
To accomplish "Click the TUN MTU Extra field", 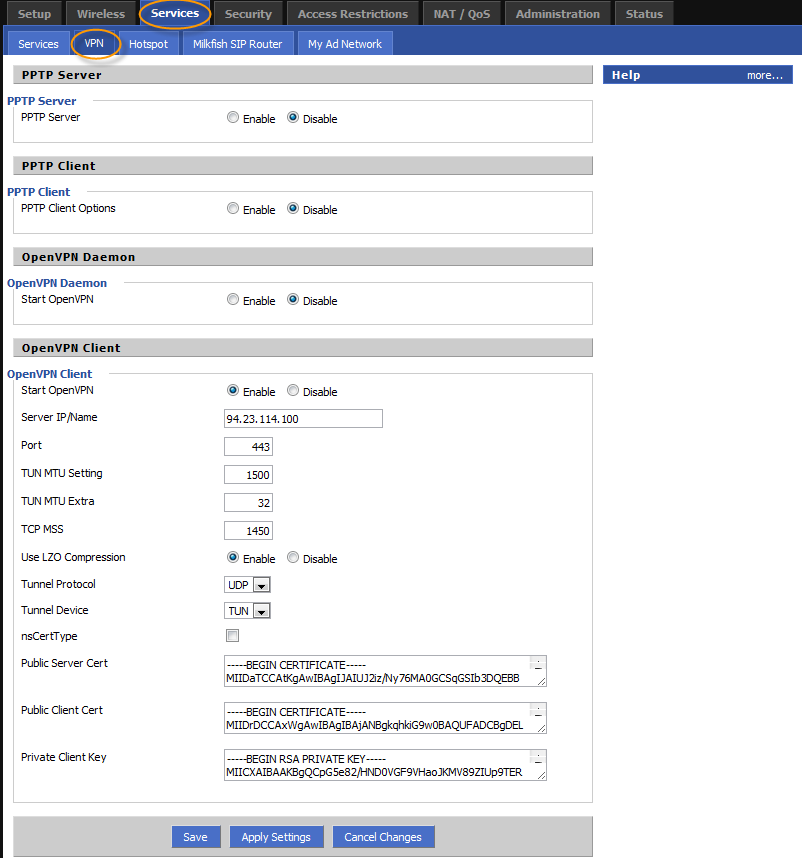I will (x=248, y=502).
